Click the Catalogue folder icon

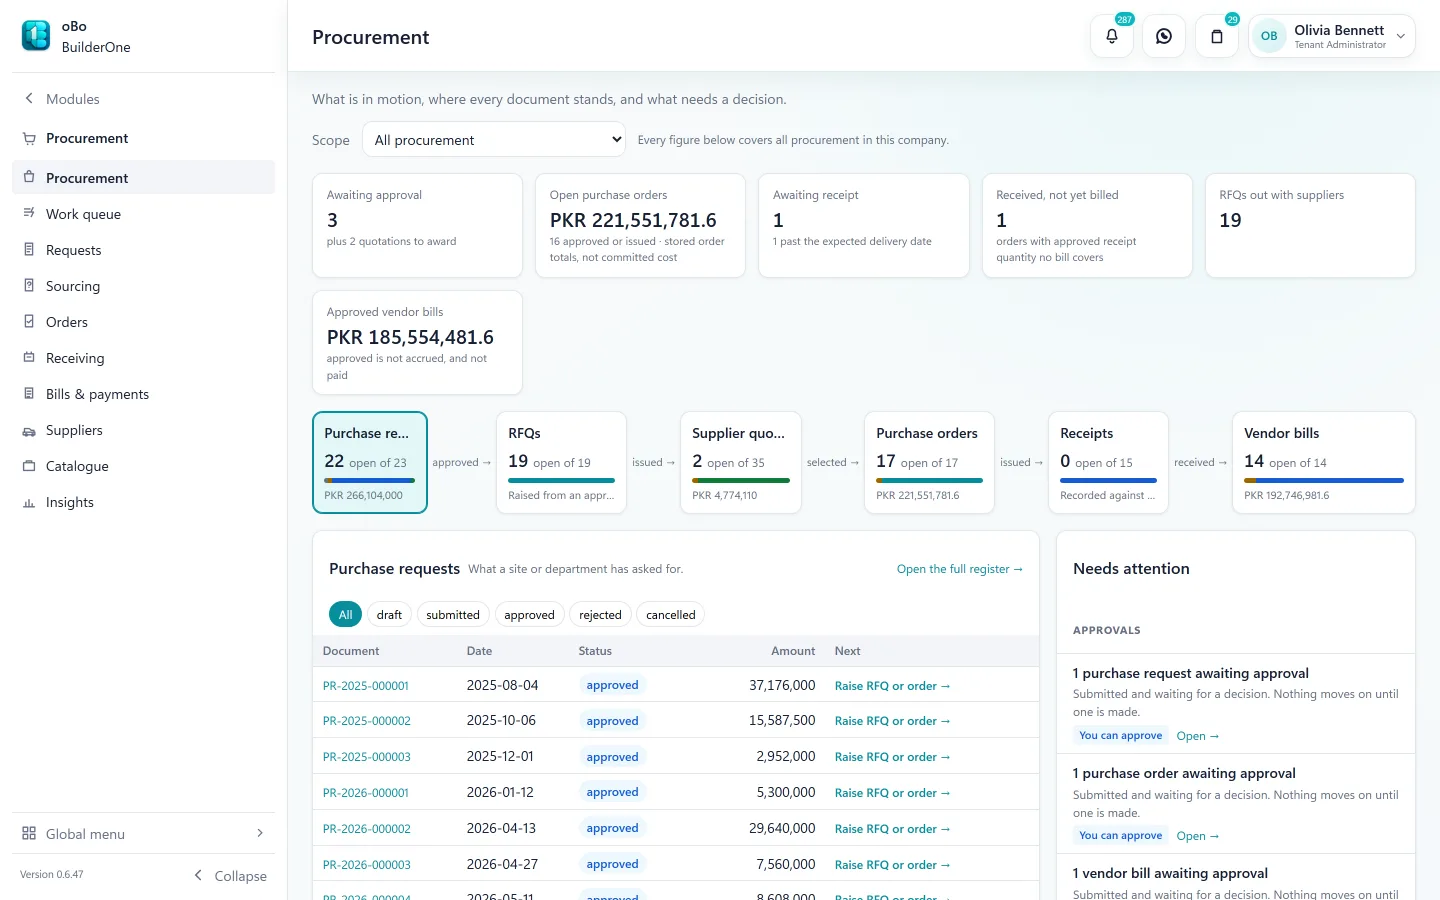(x=29, y=466)
